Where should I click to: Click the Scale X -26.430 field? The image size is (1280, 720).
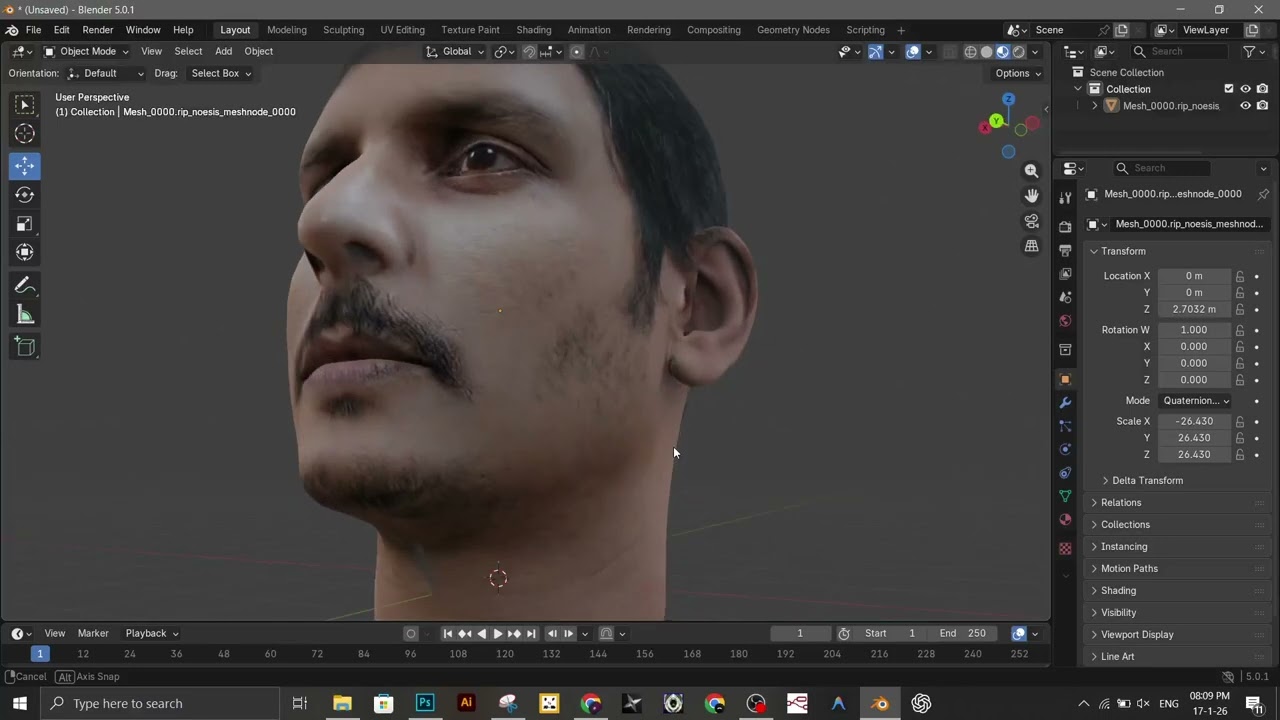coord(1194,422)
